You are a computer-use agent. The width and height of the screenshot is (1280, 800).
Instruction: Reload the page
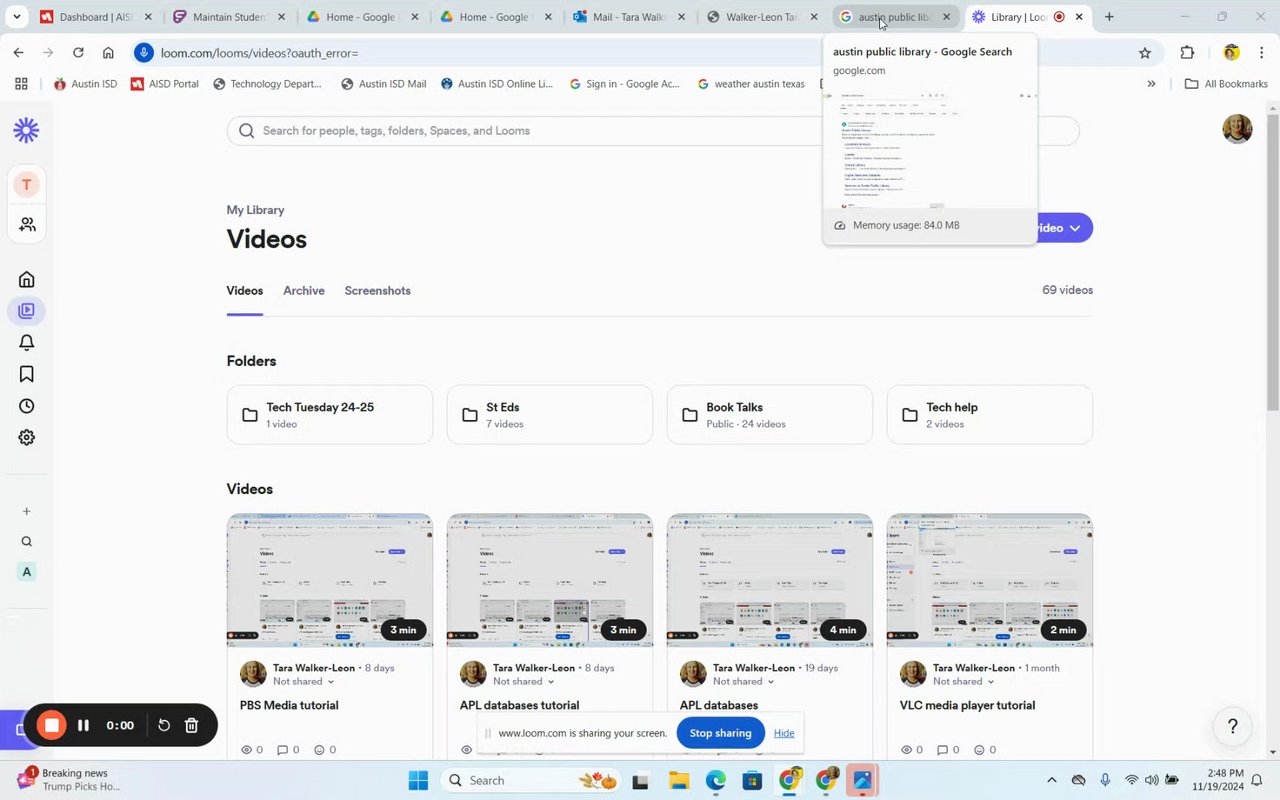(78, 53)
